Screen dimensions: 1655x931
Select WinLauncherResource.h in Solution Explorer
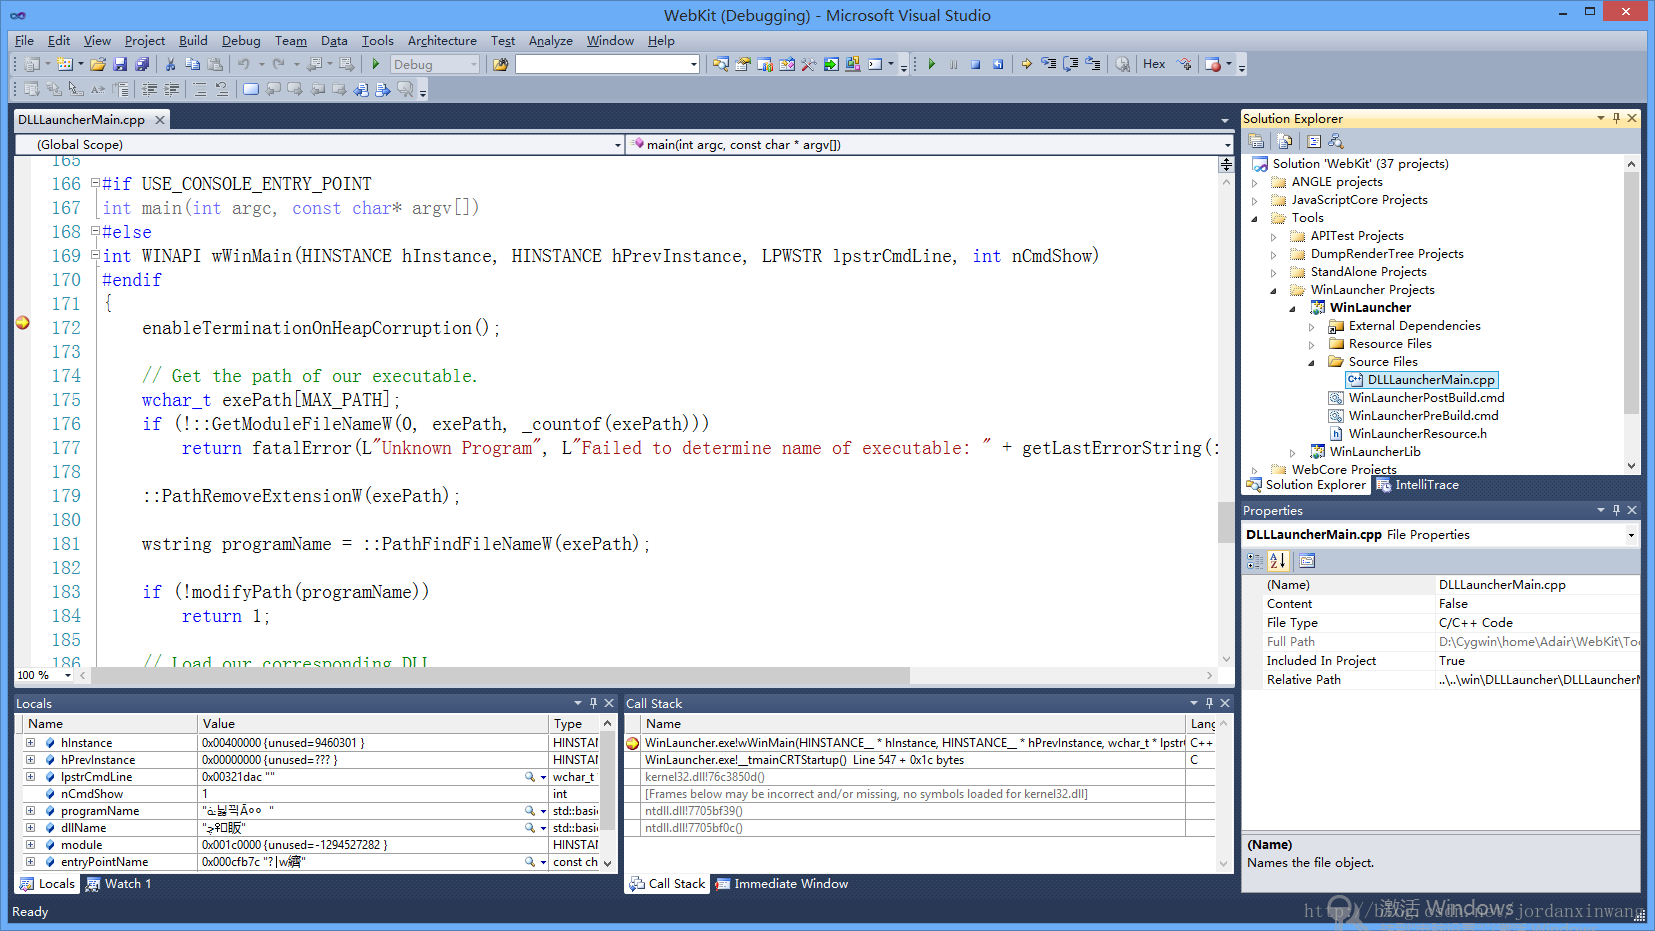[x=1417, y=434]
